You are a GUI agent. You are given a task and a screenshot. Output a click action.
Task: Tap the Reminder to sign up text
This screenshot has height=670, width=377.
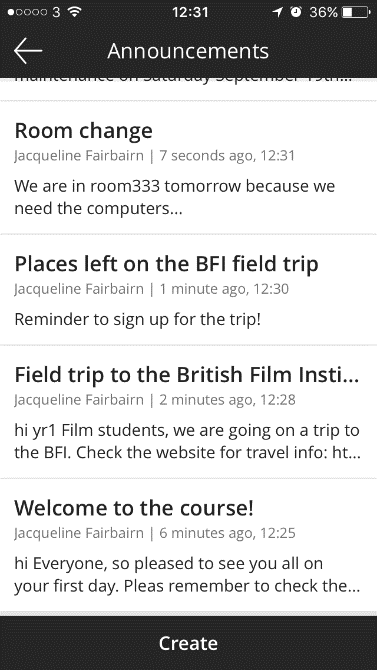(x=138, y=319)
